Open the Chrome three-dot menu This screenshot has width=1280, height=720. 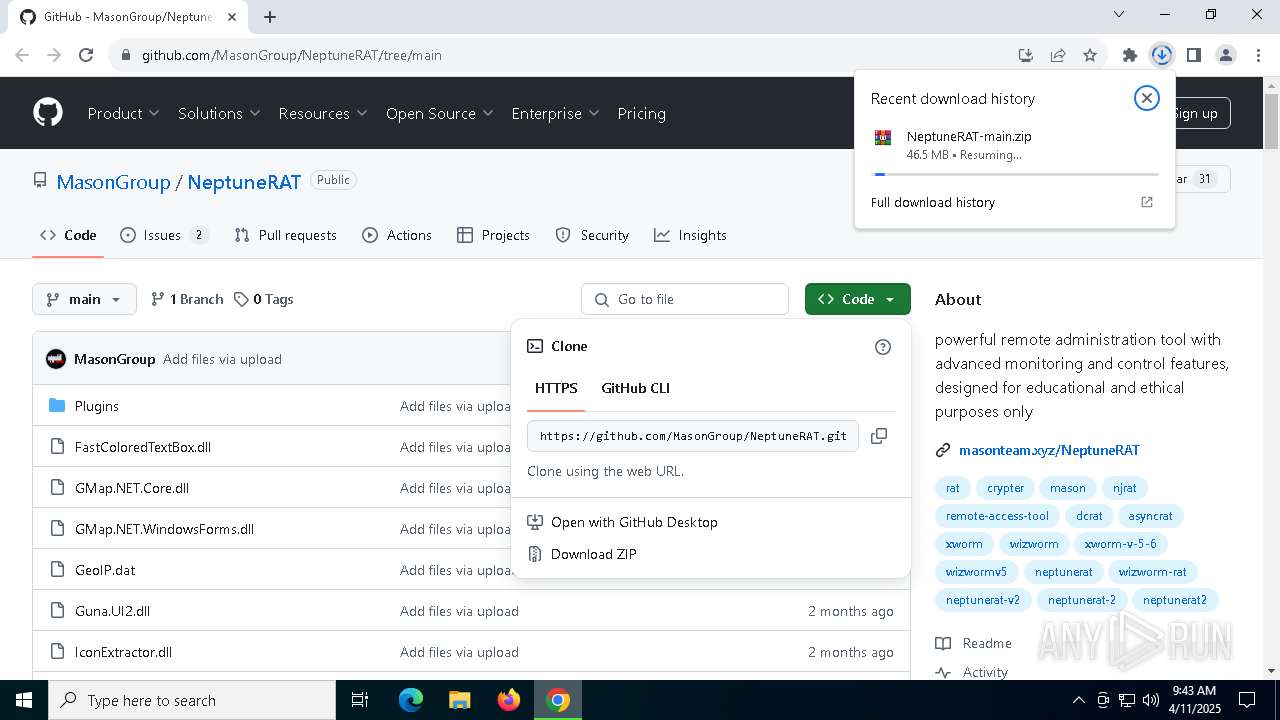1258,56
